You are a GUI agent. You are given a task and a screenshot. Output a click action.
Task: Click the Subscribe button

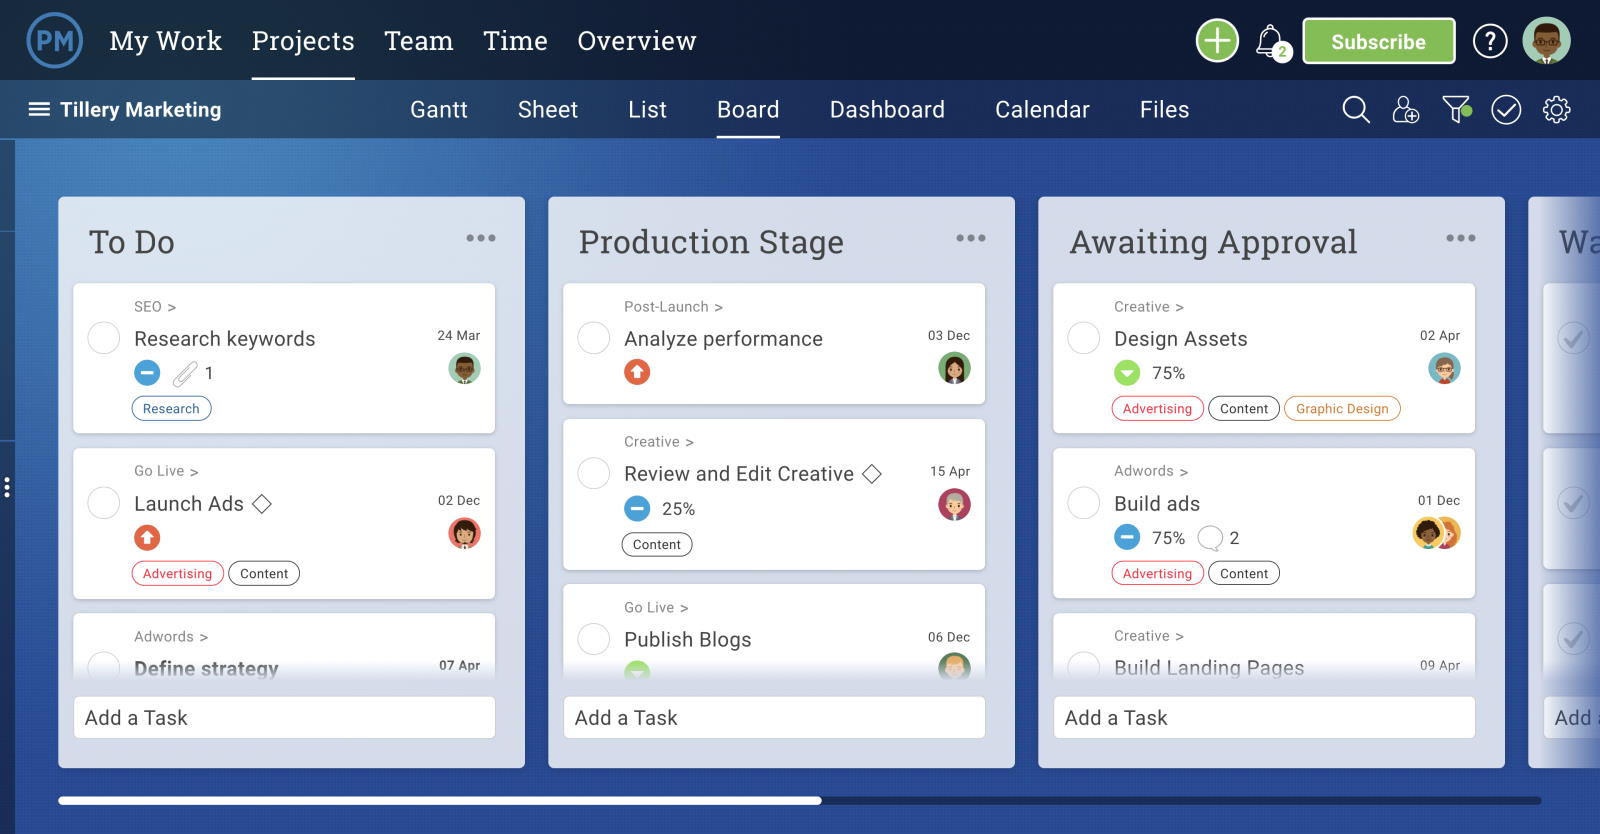pyautogui.click(x=1378, y=41)
